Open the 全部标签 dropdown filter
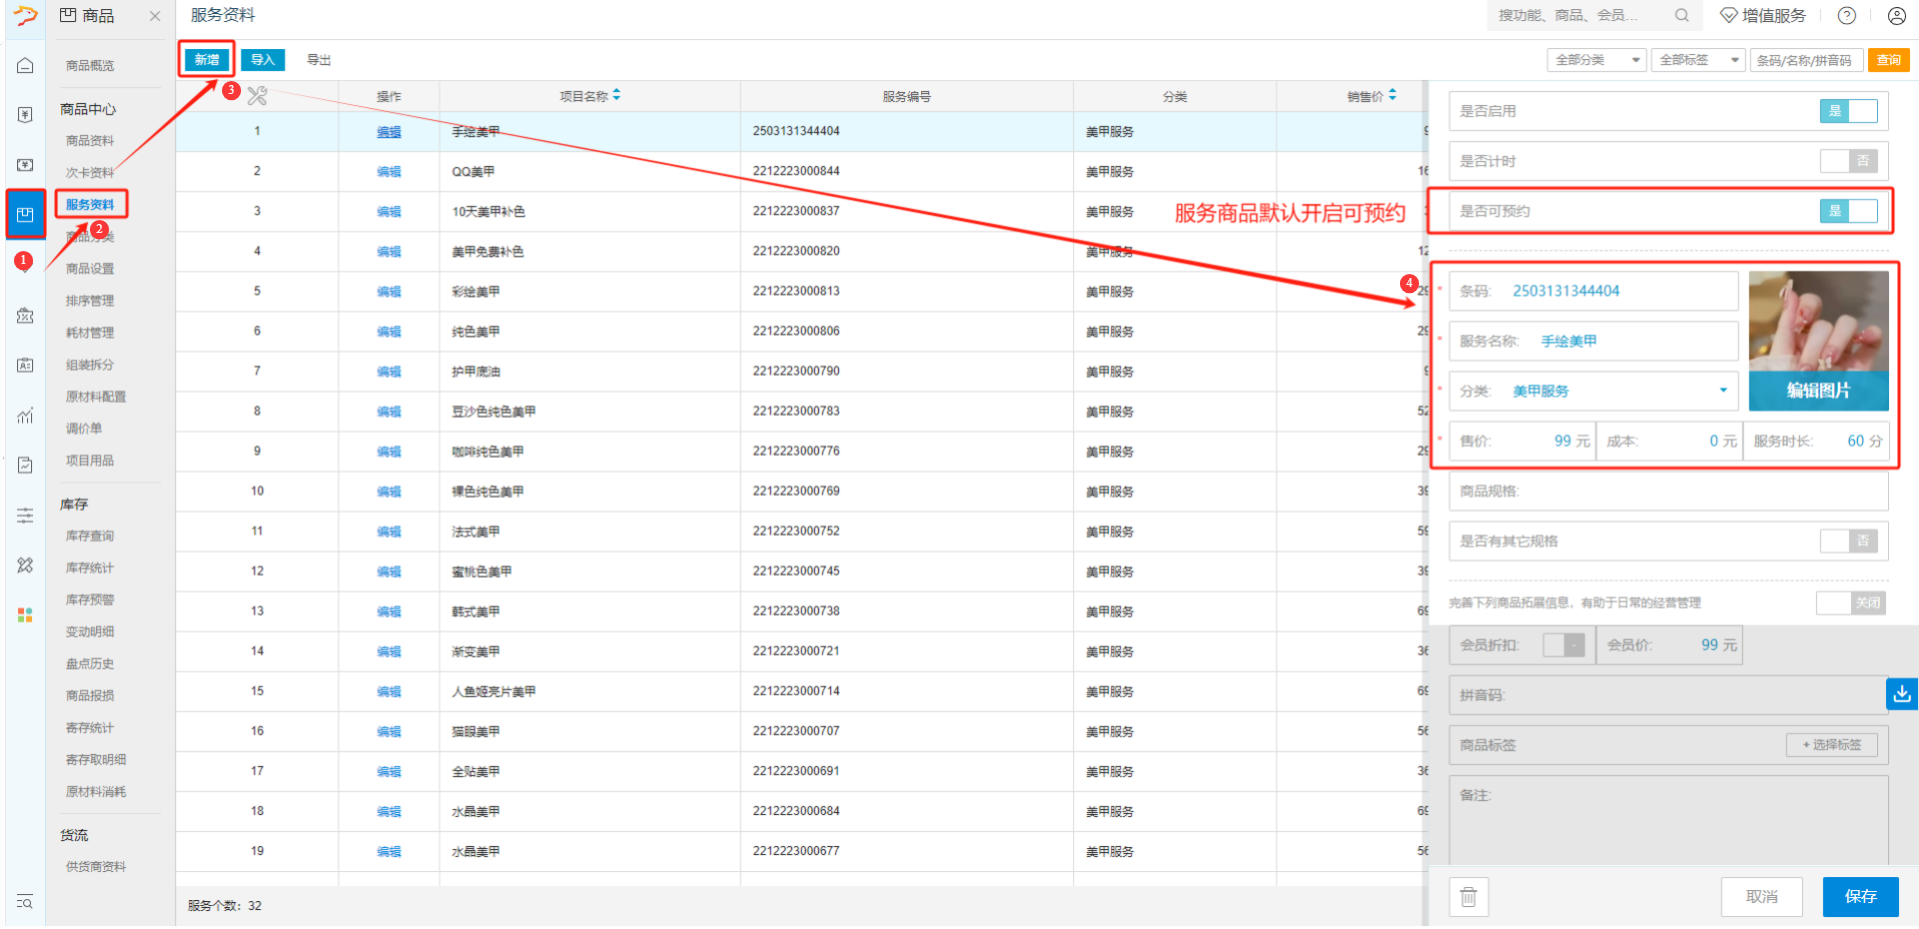This screenshot has height=929, width=1919. coord(1698,60)
